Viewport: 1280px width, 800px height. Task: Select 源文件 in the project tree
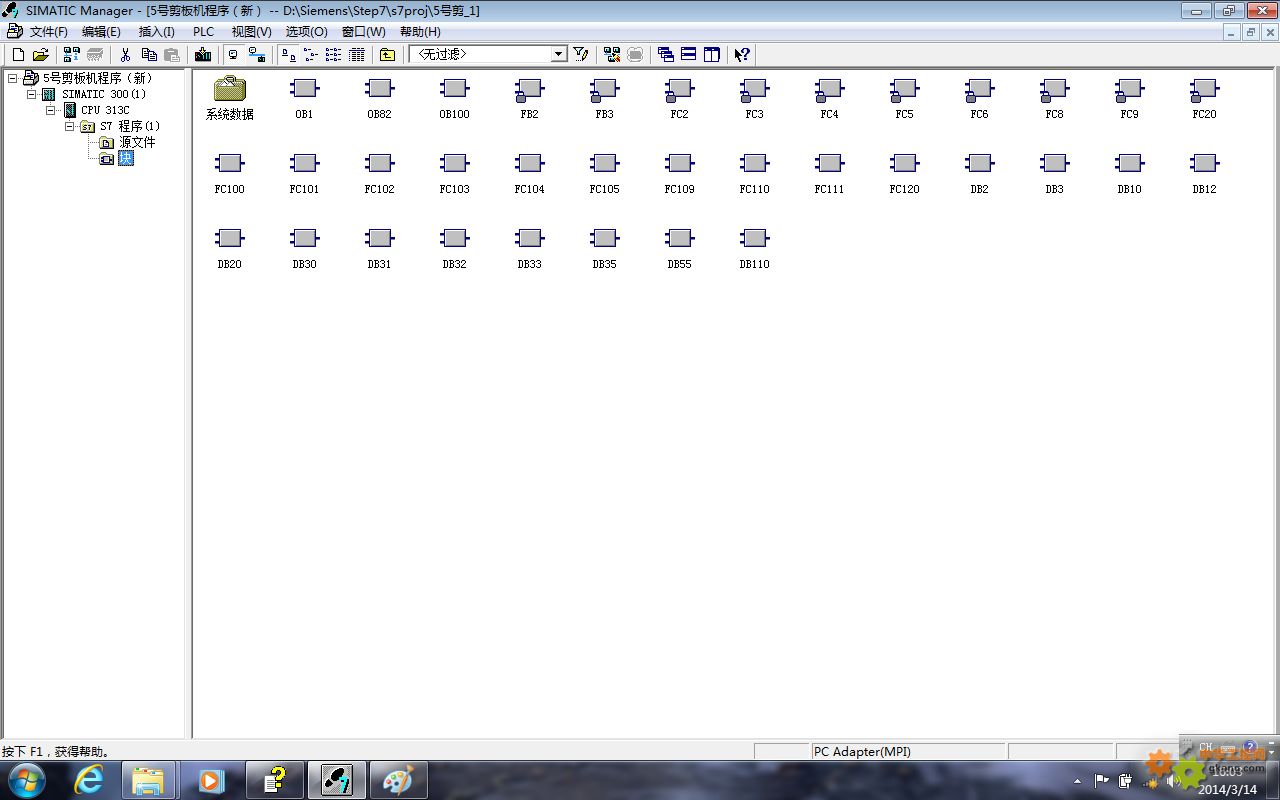[137, 142]
